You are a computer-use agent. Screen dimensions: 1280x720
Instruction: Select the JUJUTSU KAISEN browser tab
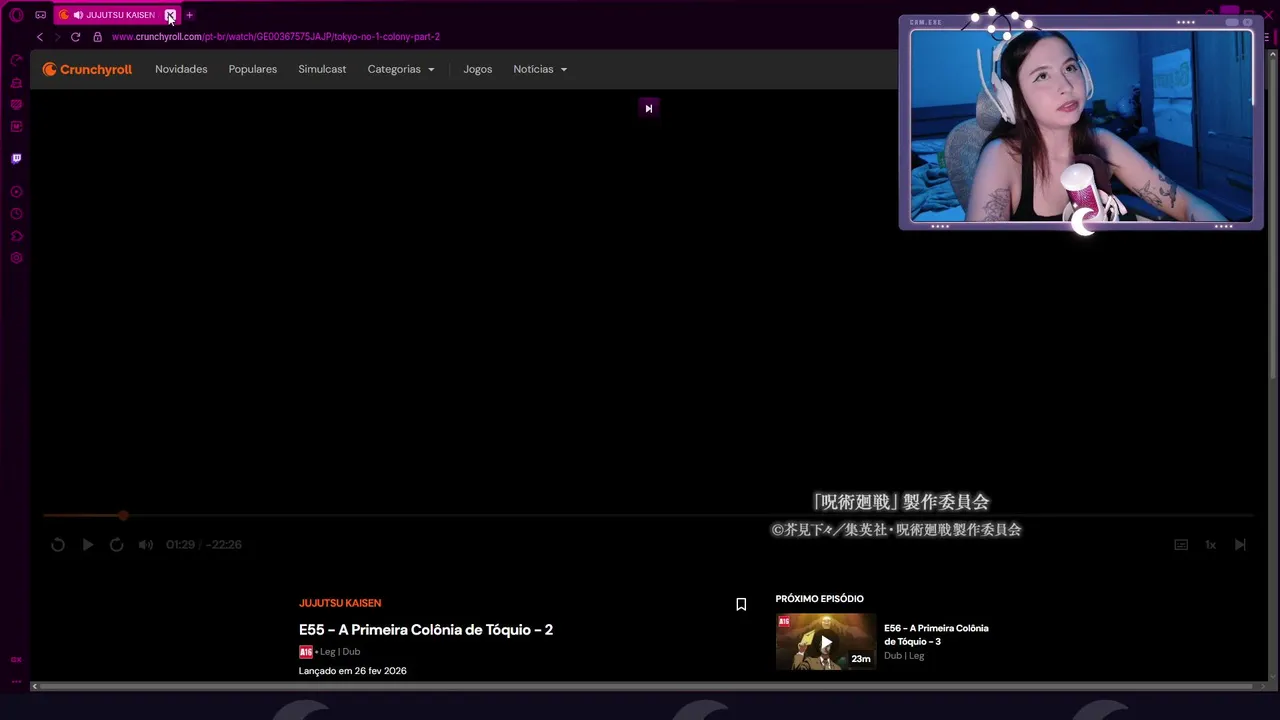(117, 15)
